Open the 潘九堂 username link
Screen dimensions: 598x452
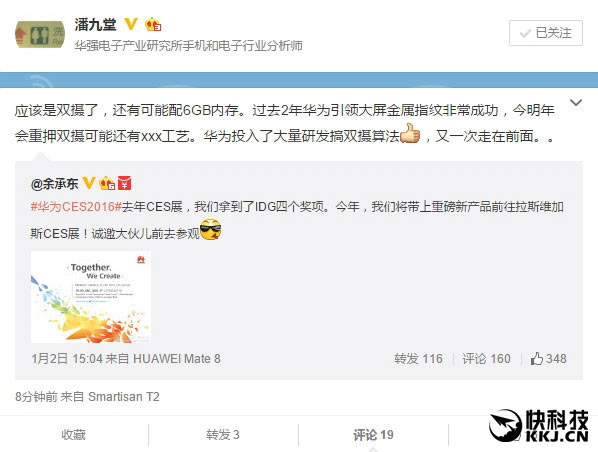point(95,25)
